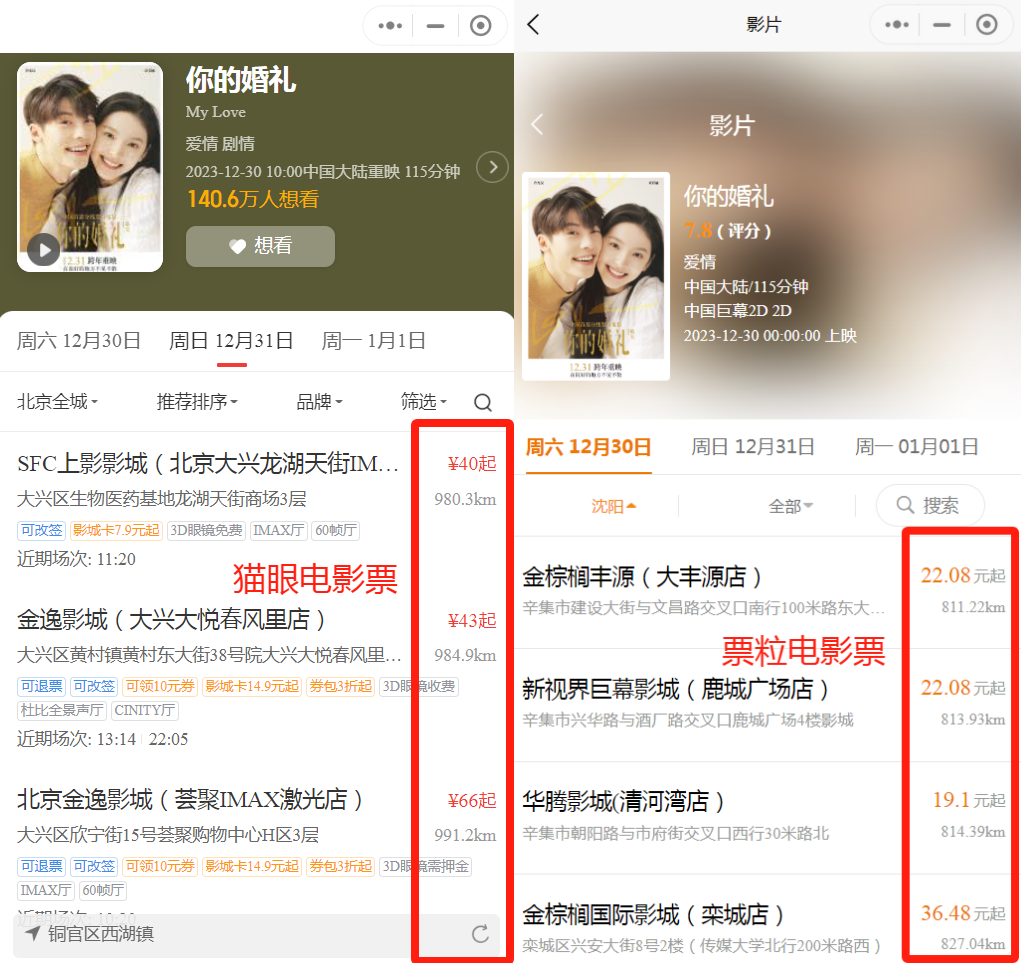The image size is (1021, 963).
Task: Tap the ¥43起 price
Action: (x=471, y=621)
